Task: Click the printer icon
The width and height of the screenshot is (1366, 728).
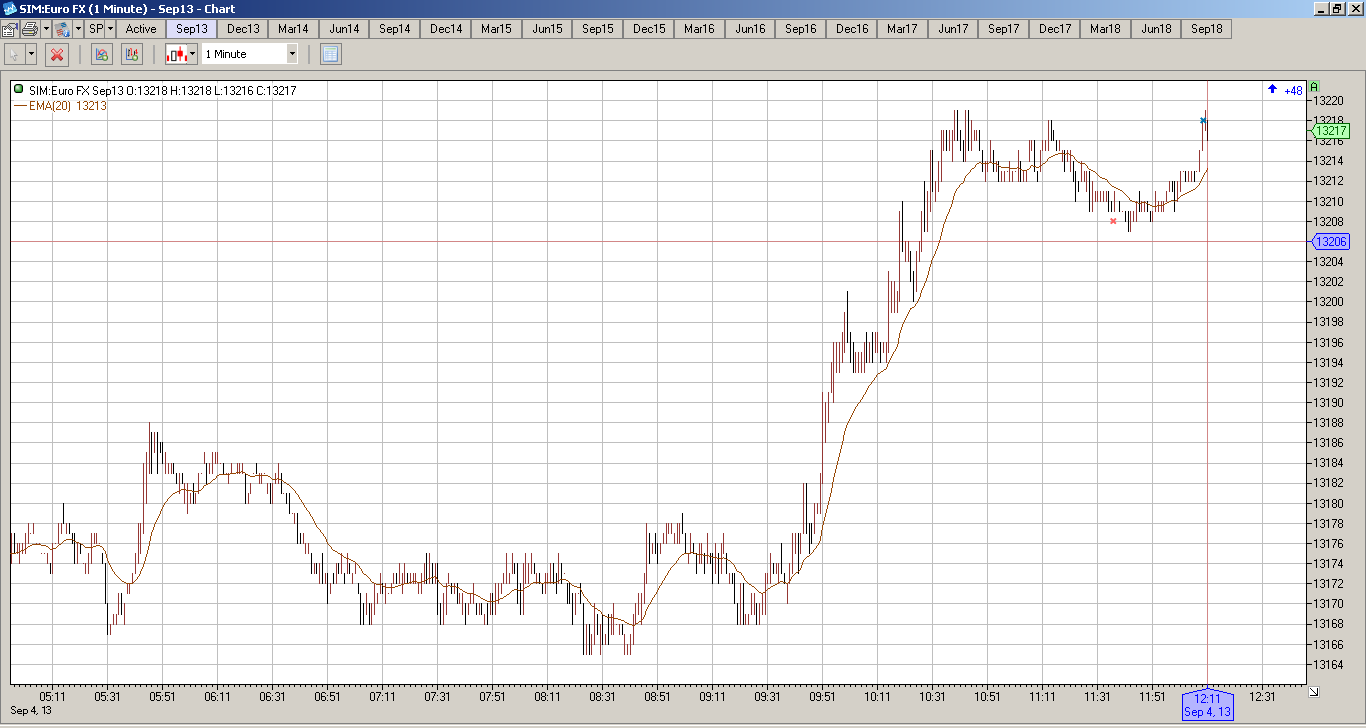Action: pos(30,29)
